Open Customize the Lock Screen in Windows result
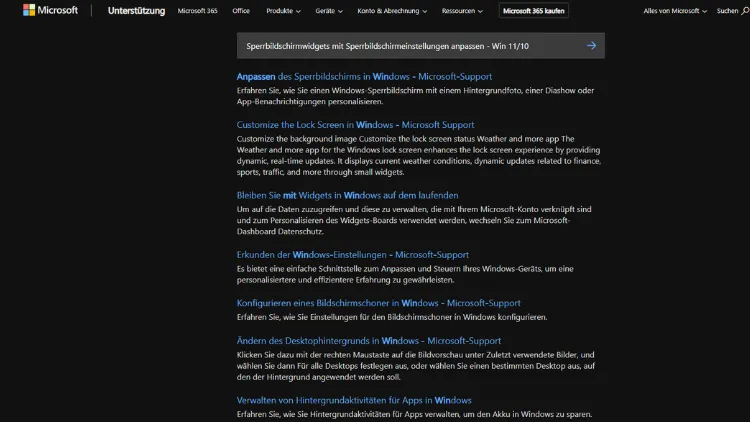This screenshot has height=422, width=750. 355,125
